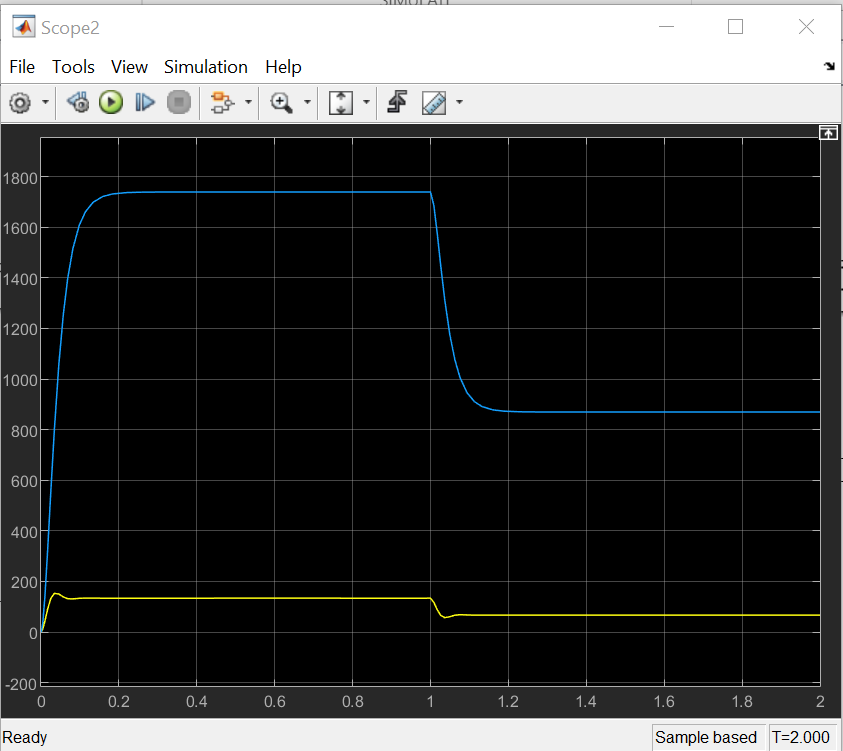The width and height of the screenshot is (843, 751).
Task: Click the collapse arrow in plot corner
Action: coord(828,132)
